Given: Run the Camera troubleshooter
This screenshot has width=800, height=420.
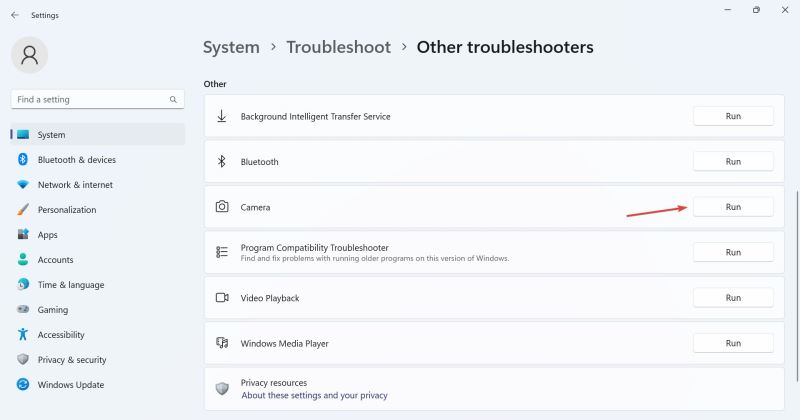Looking at the screenshot, I should tap(733, 207).
